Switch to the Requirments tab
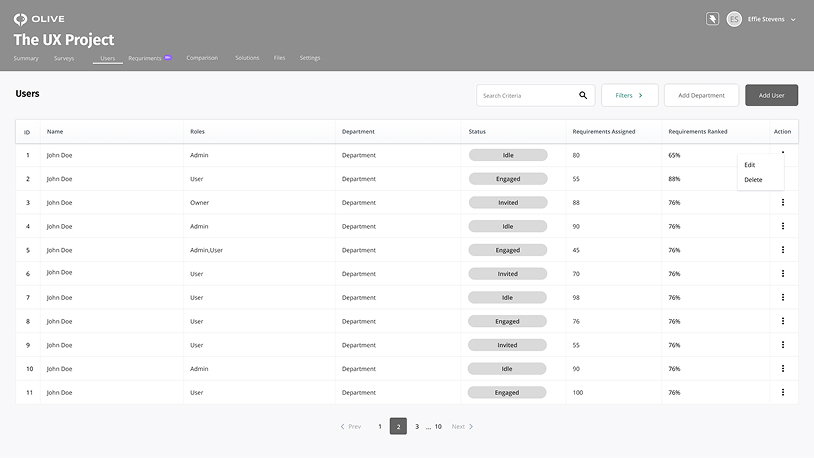Screen dimensions: 814x458 coord(145,58)
